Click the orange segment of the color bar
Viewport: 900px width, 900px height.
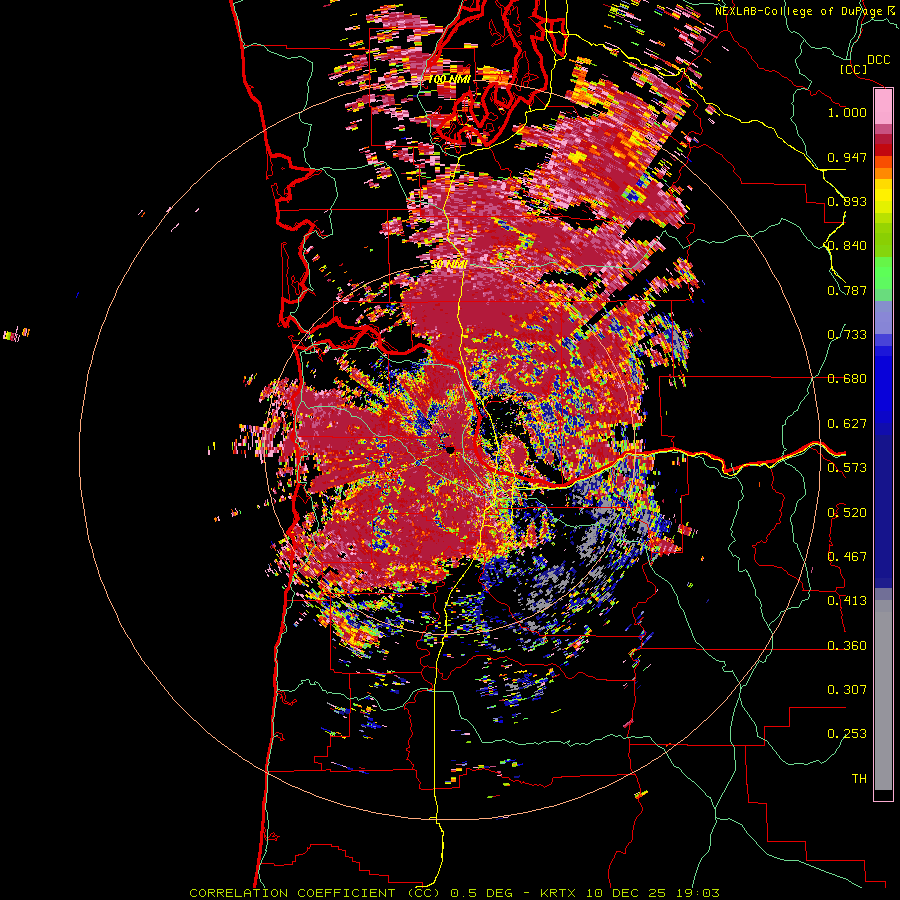click(883, 173)
